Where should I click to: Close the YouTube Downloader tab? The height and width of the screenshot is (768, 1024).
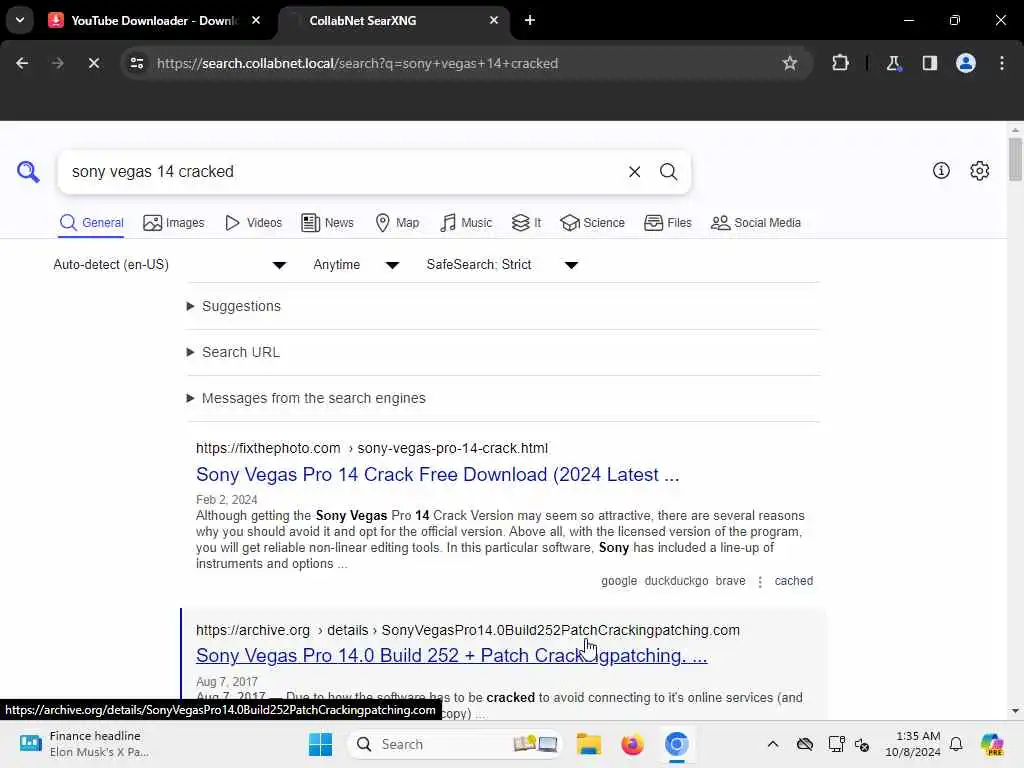[x=256, y=20]
